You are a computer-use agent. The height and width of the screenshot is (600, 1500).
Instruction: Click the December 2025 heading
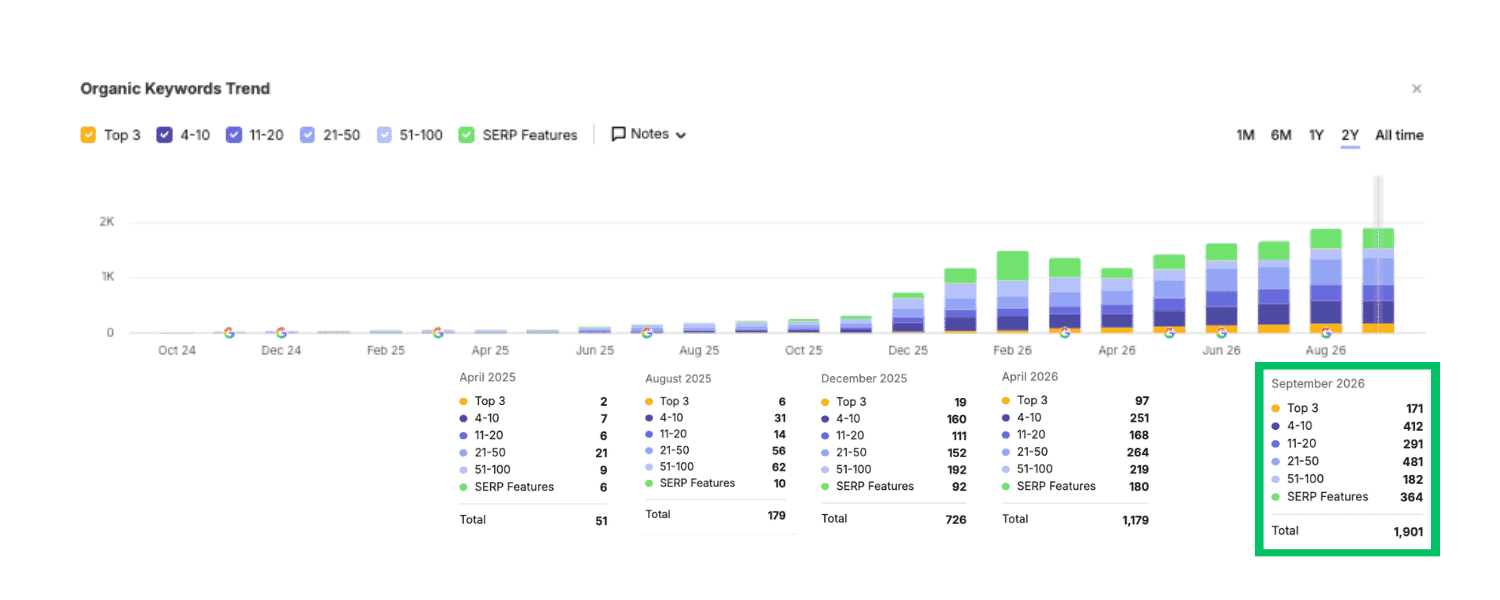[864, 379]
